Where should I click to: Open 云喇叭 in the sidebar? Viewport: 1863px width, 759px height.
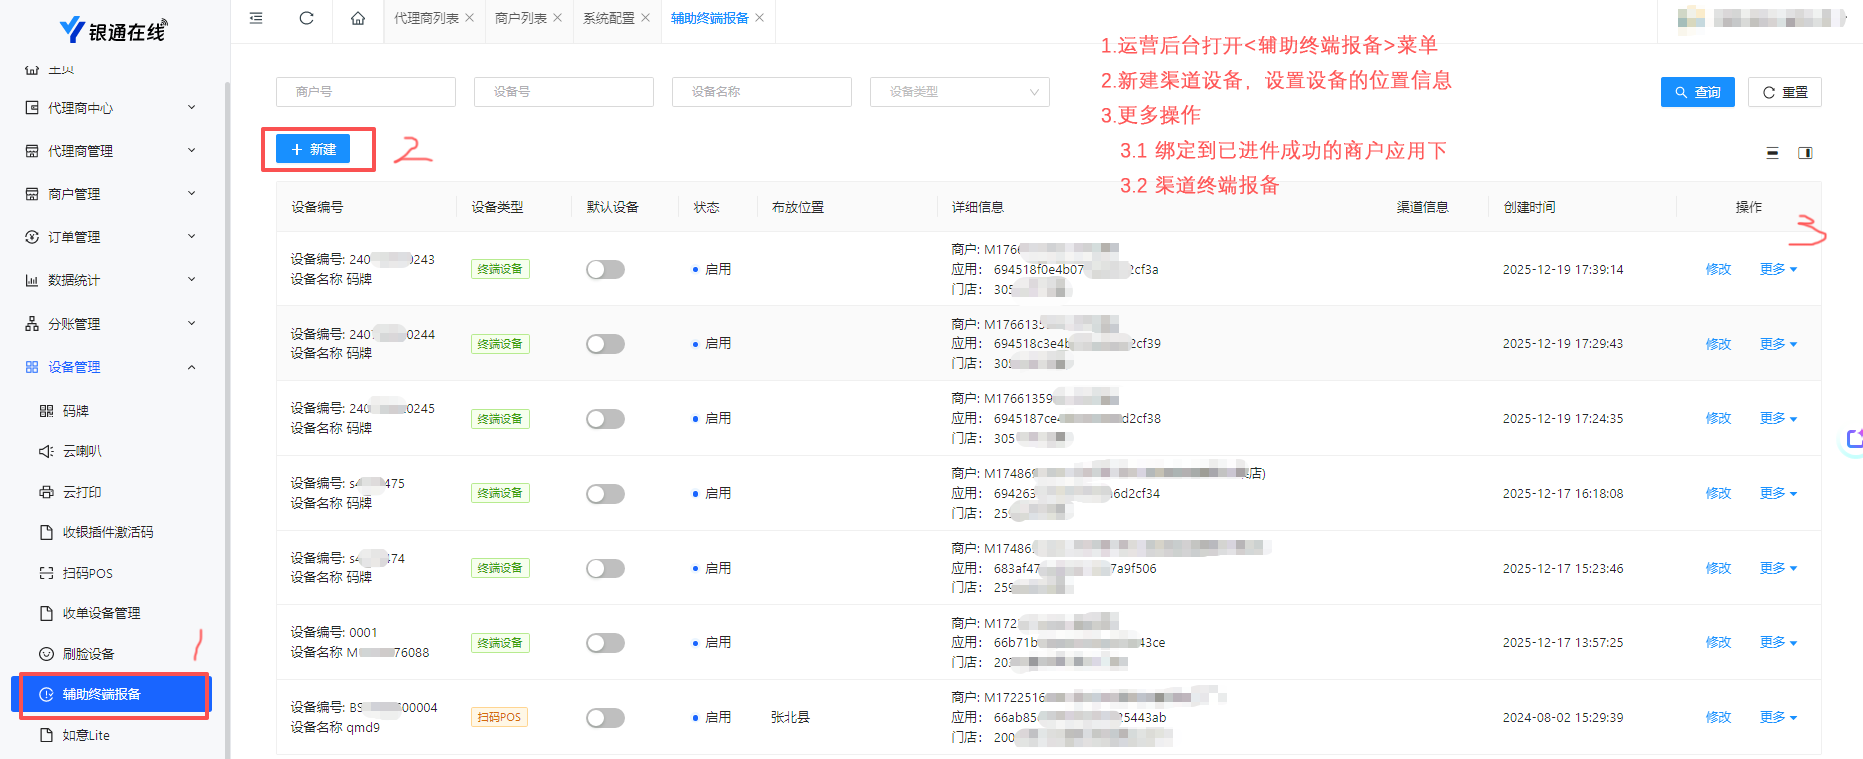82,451
